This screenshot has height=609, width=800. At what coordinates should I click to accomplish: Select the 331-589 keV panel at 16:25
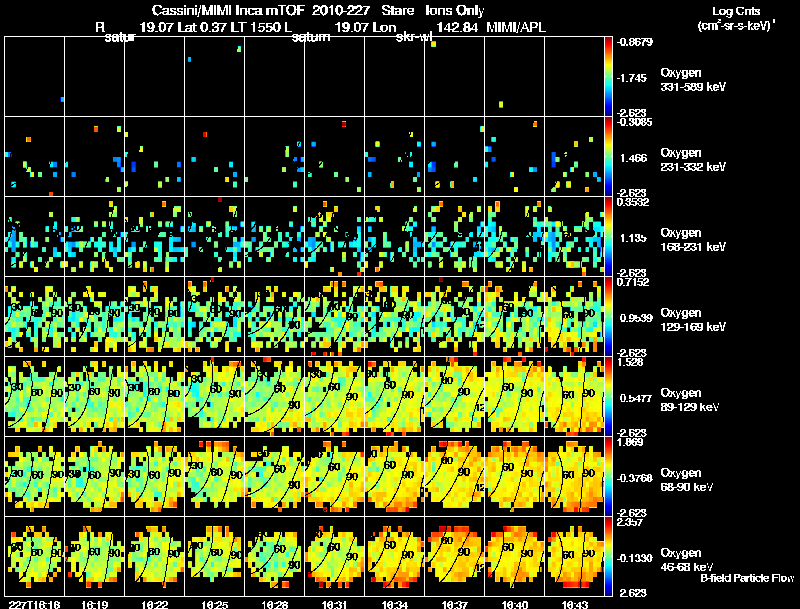[214, 76]
